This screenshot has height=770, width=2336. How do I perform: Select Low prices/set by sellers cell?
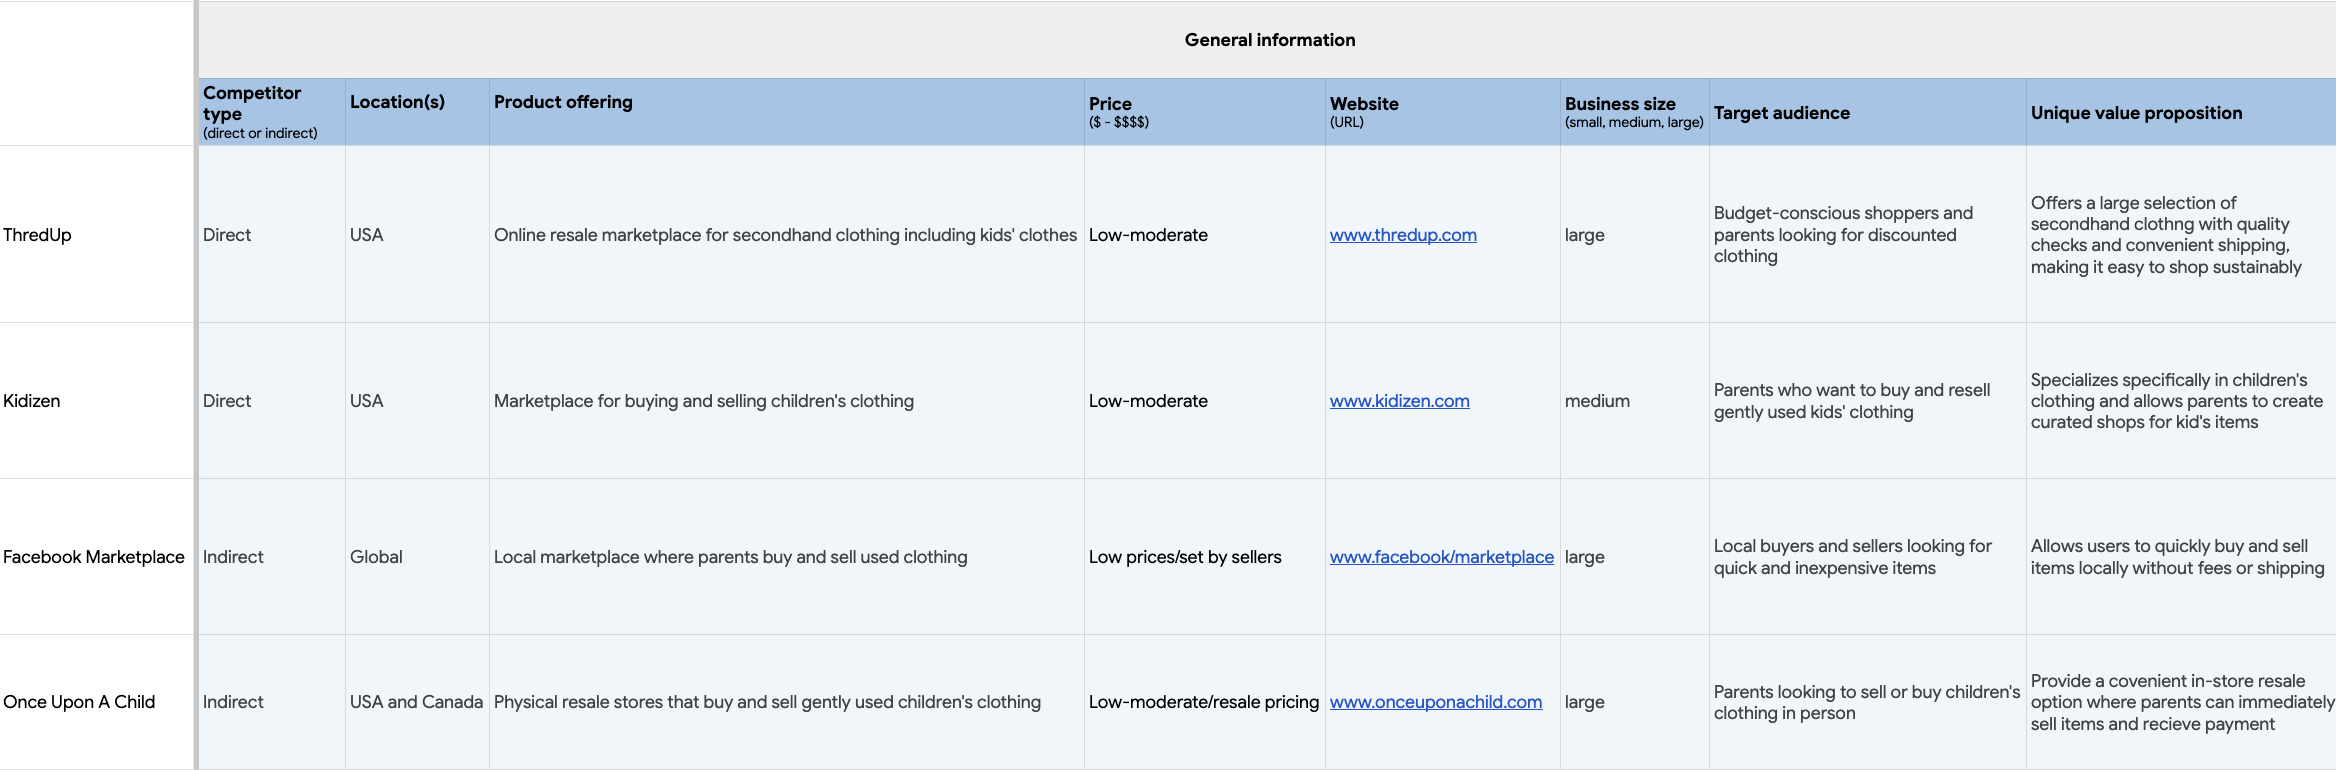point(1205,557)
